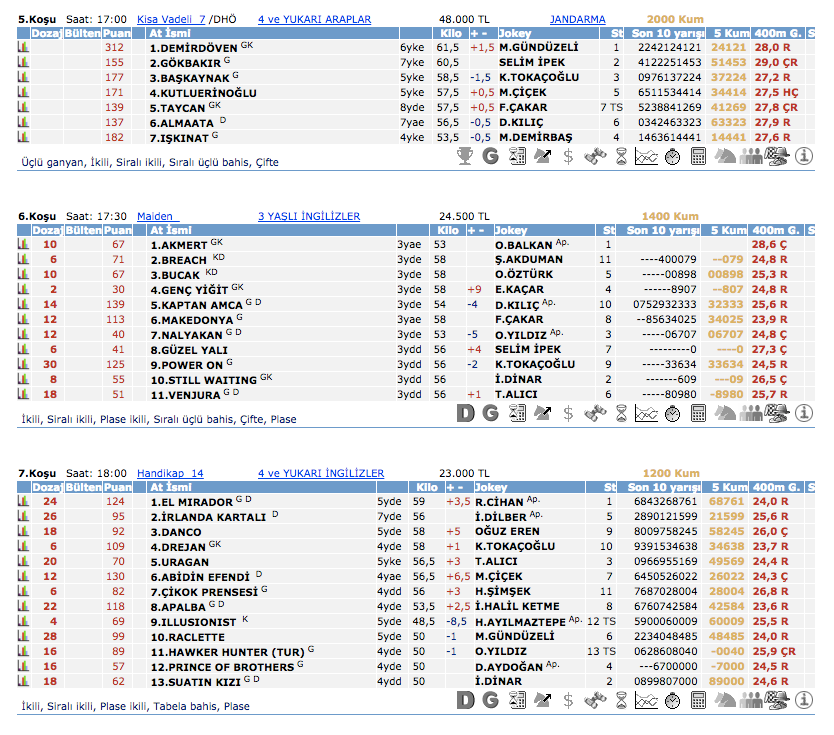
Task: Click the dollar sign icon under race 6
Action: pos(568,413)
